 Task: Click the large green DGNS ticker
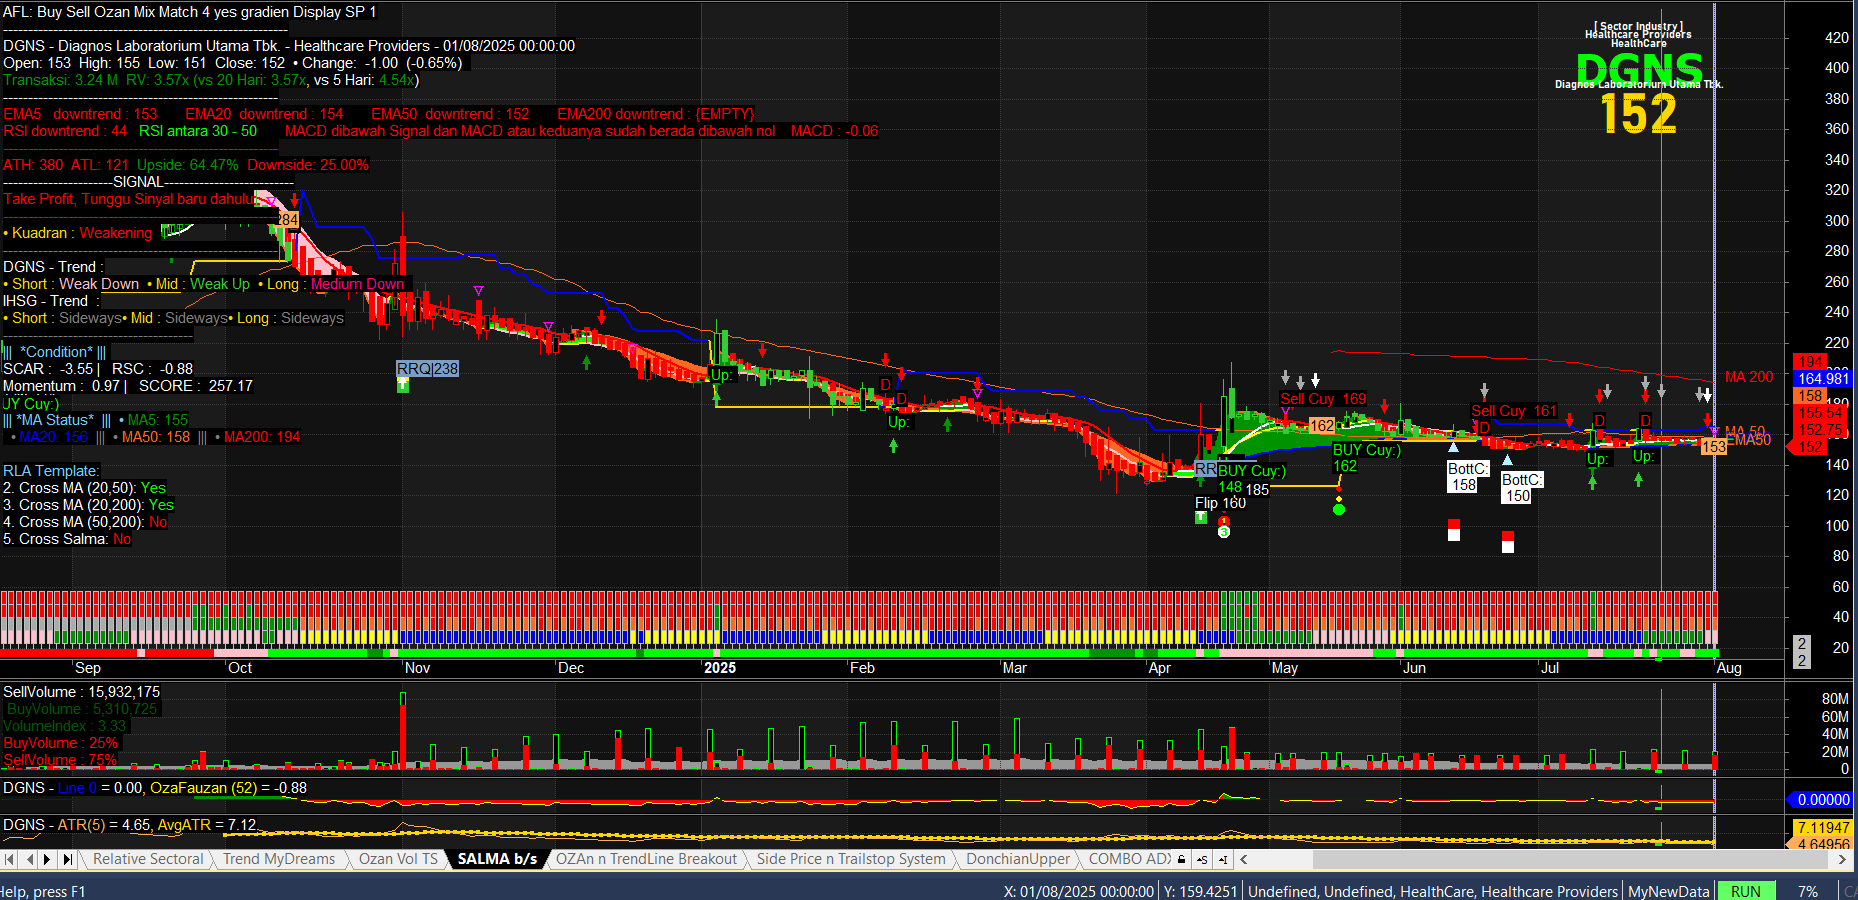click(x=1639, y=69)
